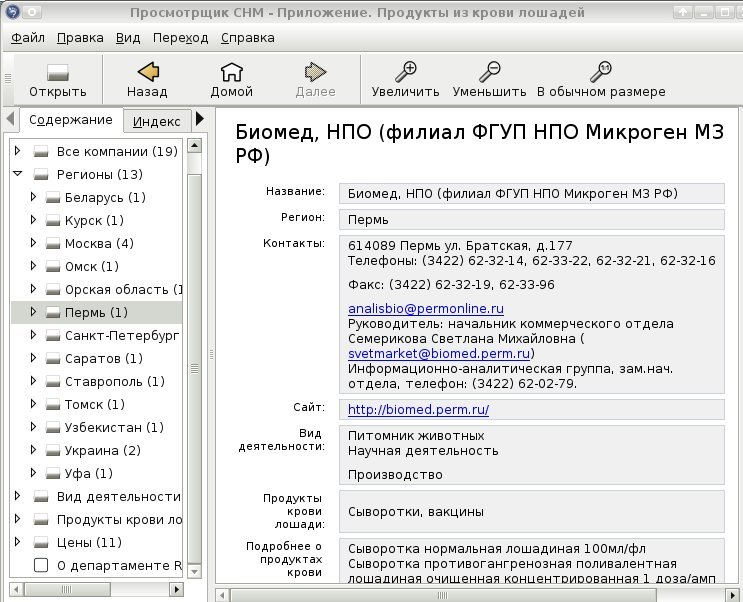Click the book icon beside Беларусь
This screenshot has height=602, width=743.
[53, 198]
